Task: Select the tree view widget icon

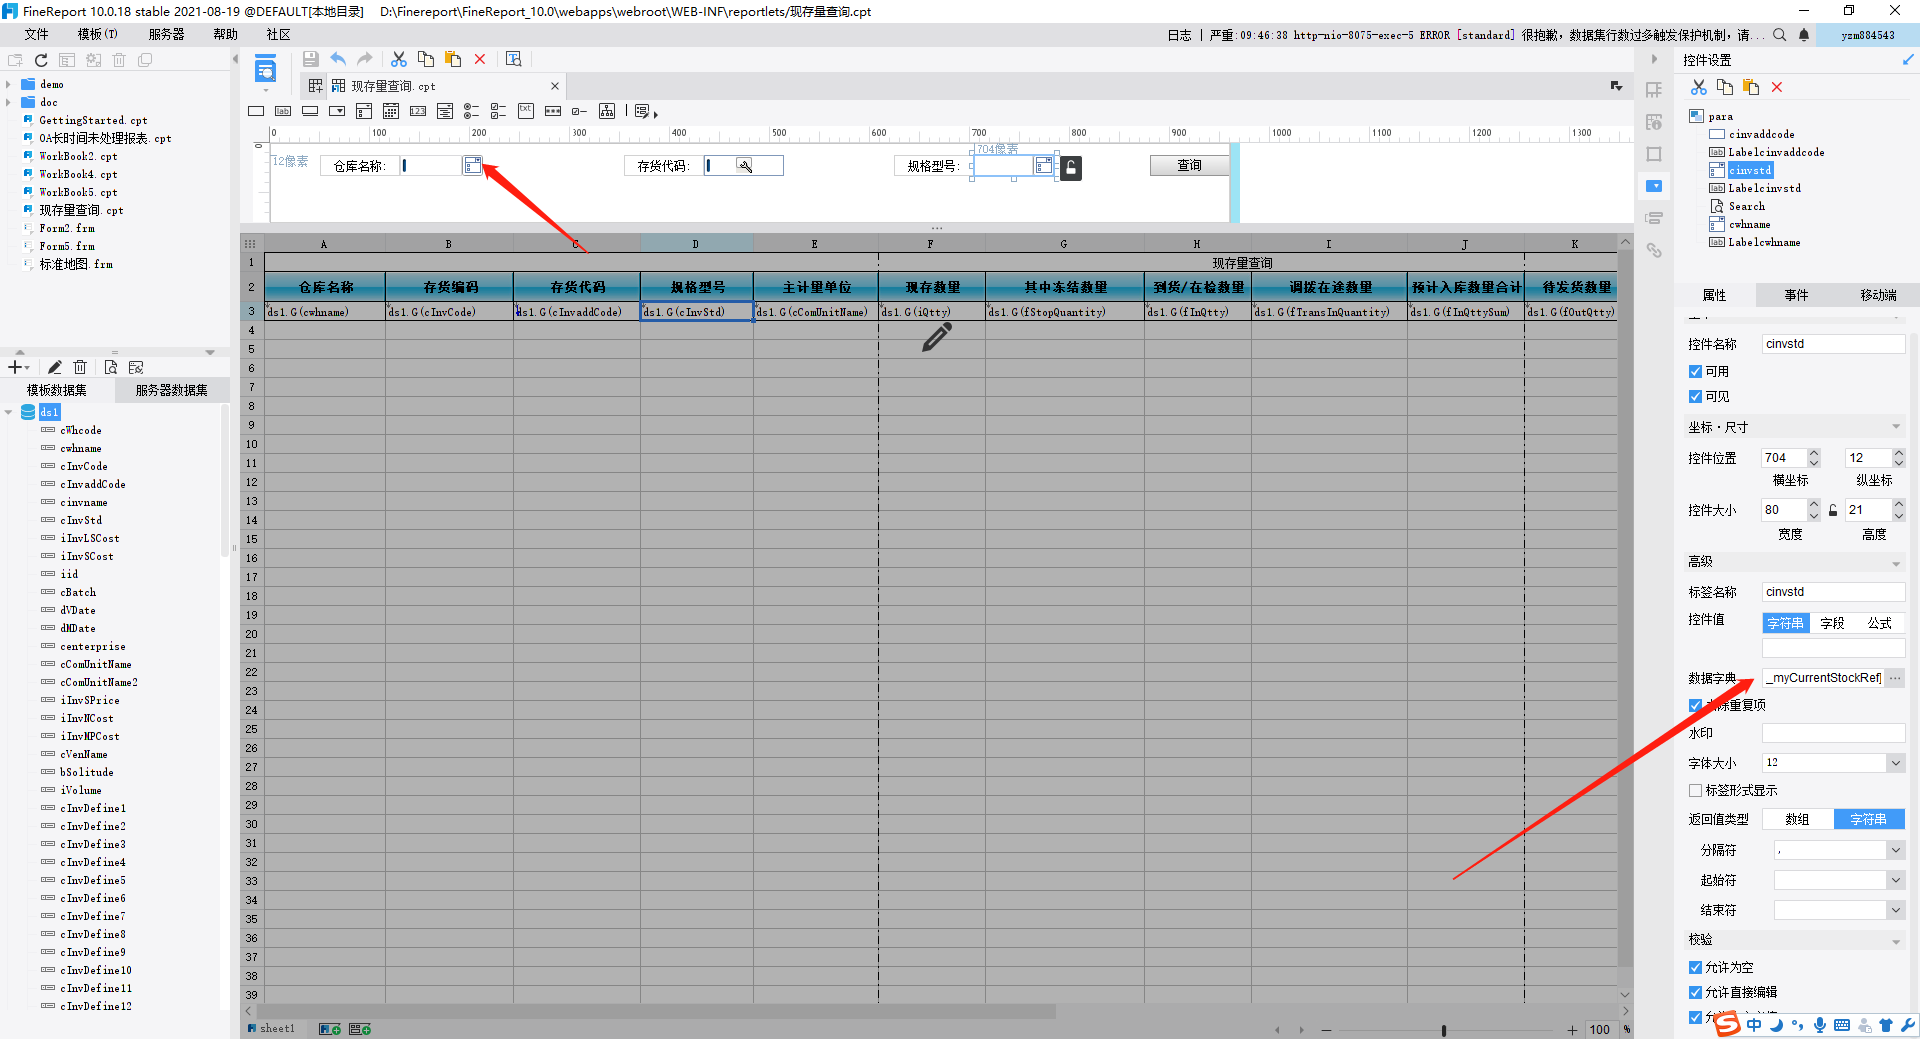Action: tap(607, 111)
